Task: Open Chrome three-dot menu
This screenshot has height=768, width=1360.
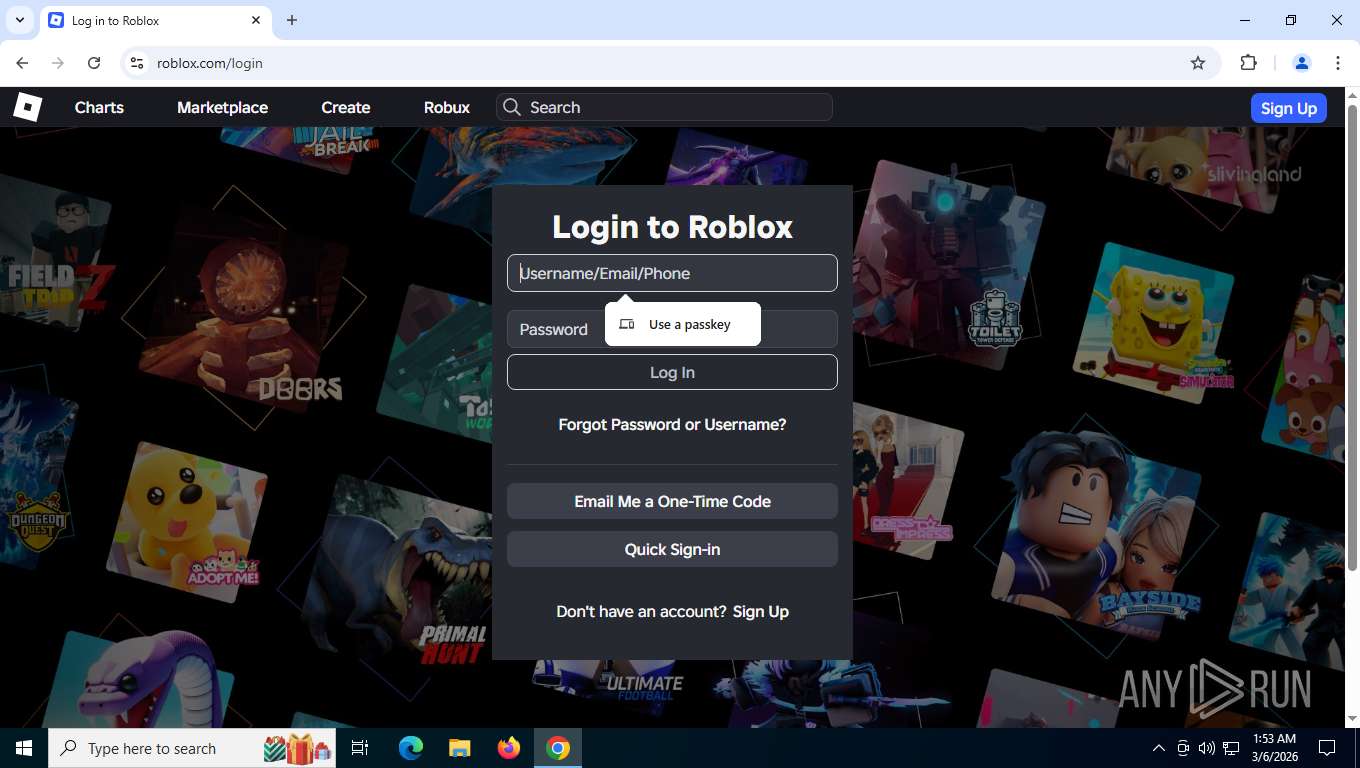Action: pos(1338,63)
